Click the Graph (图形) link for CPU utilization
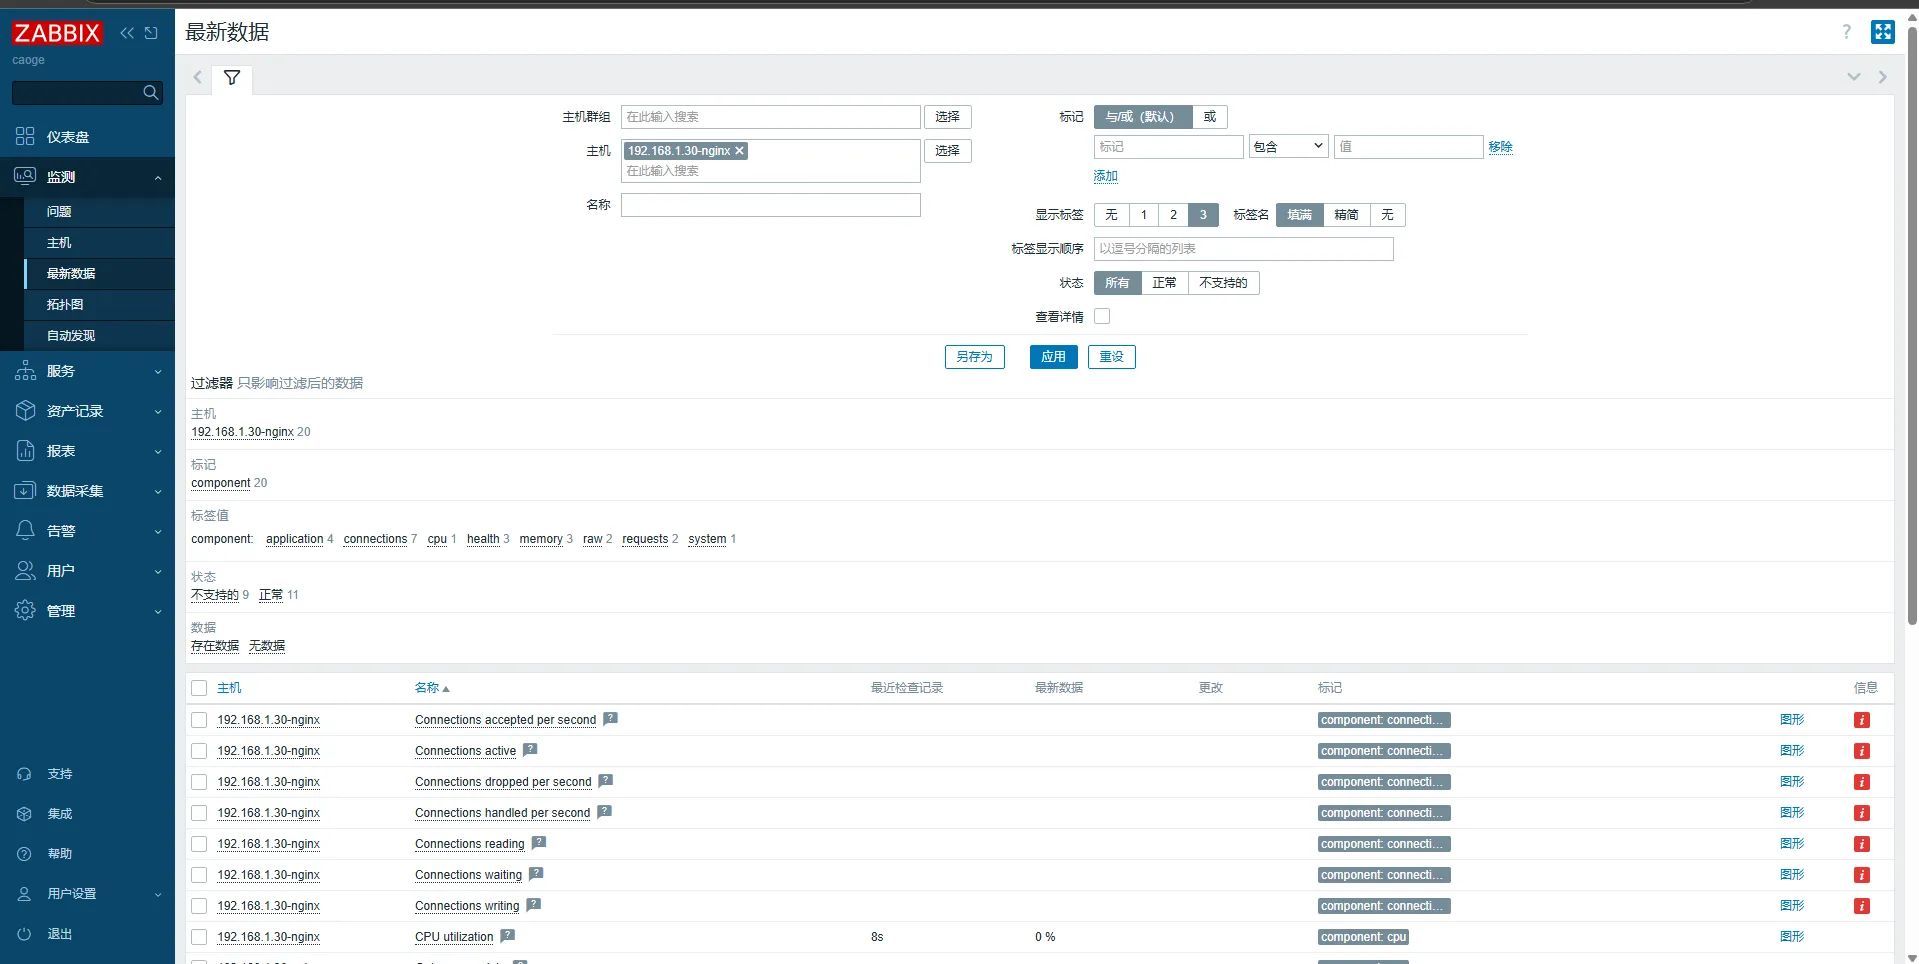 pos(1792,937)
